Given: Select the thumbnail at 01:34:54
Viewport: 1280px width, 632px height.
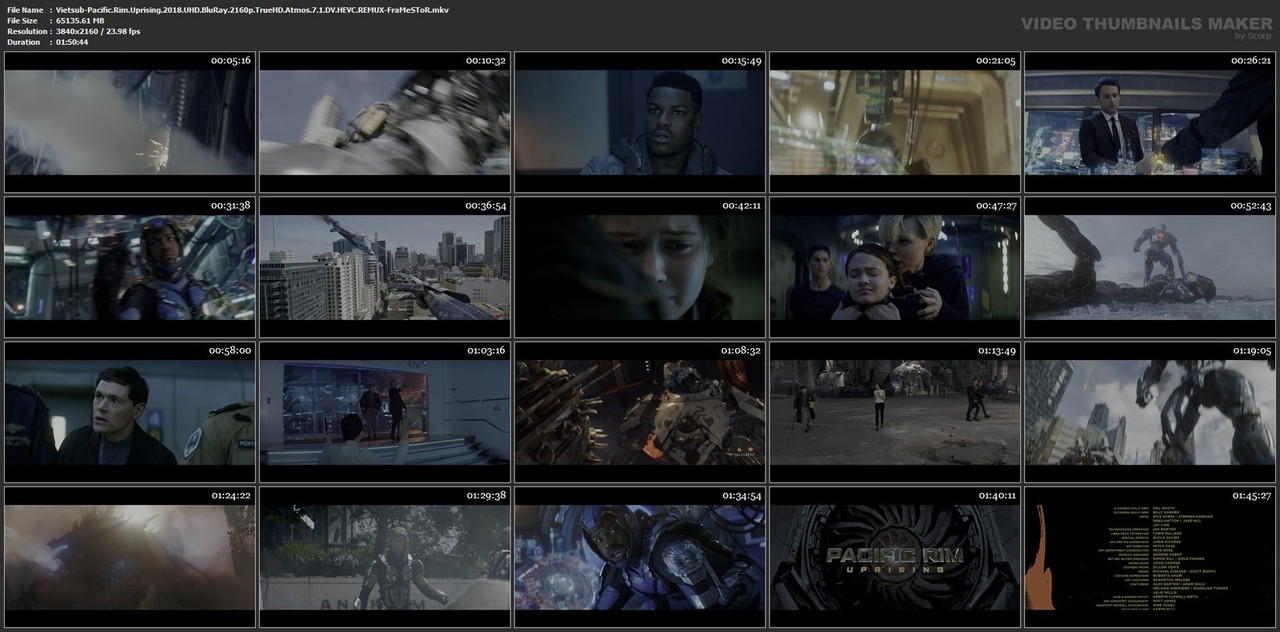Looking at the screenshot, I should click(640, 555).
